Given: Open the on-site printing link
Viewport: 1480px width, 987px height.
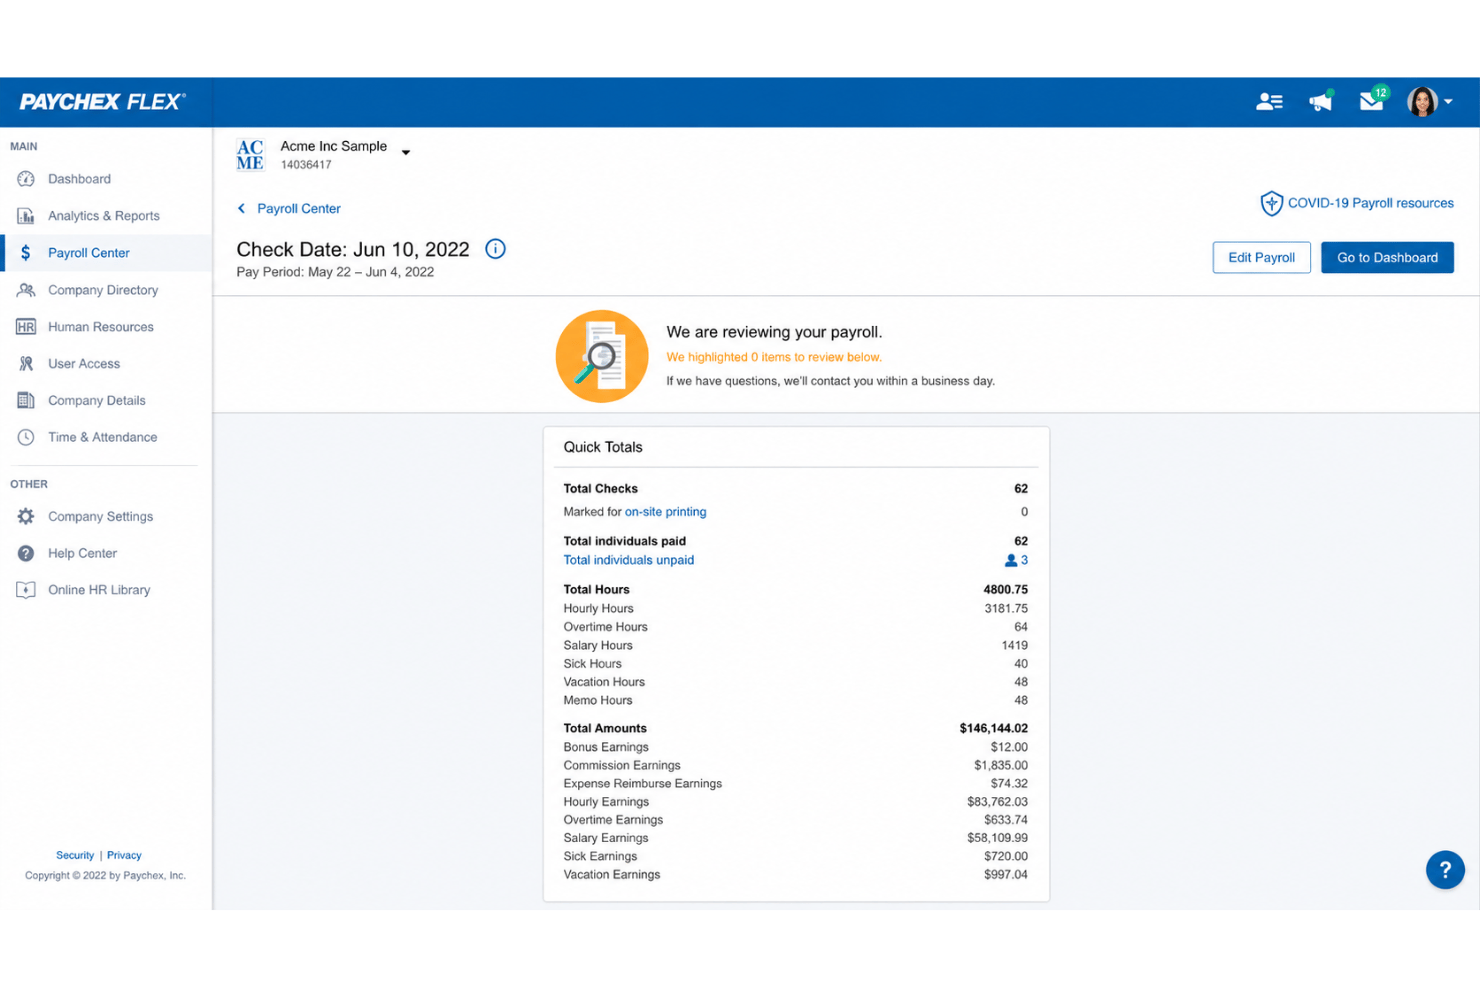Looking at the screenshot, I should click(665, 512).
